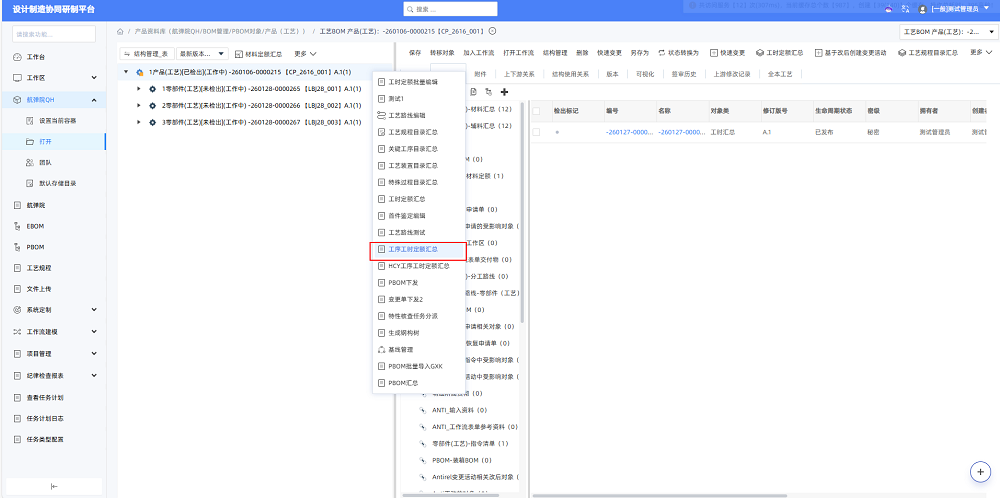Viewport: 1000px width, 498px height.
Task: Click the 基线管理 icon in the dropdown menu
Action: [x=382, y=349]
